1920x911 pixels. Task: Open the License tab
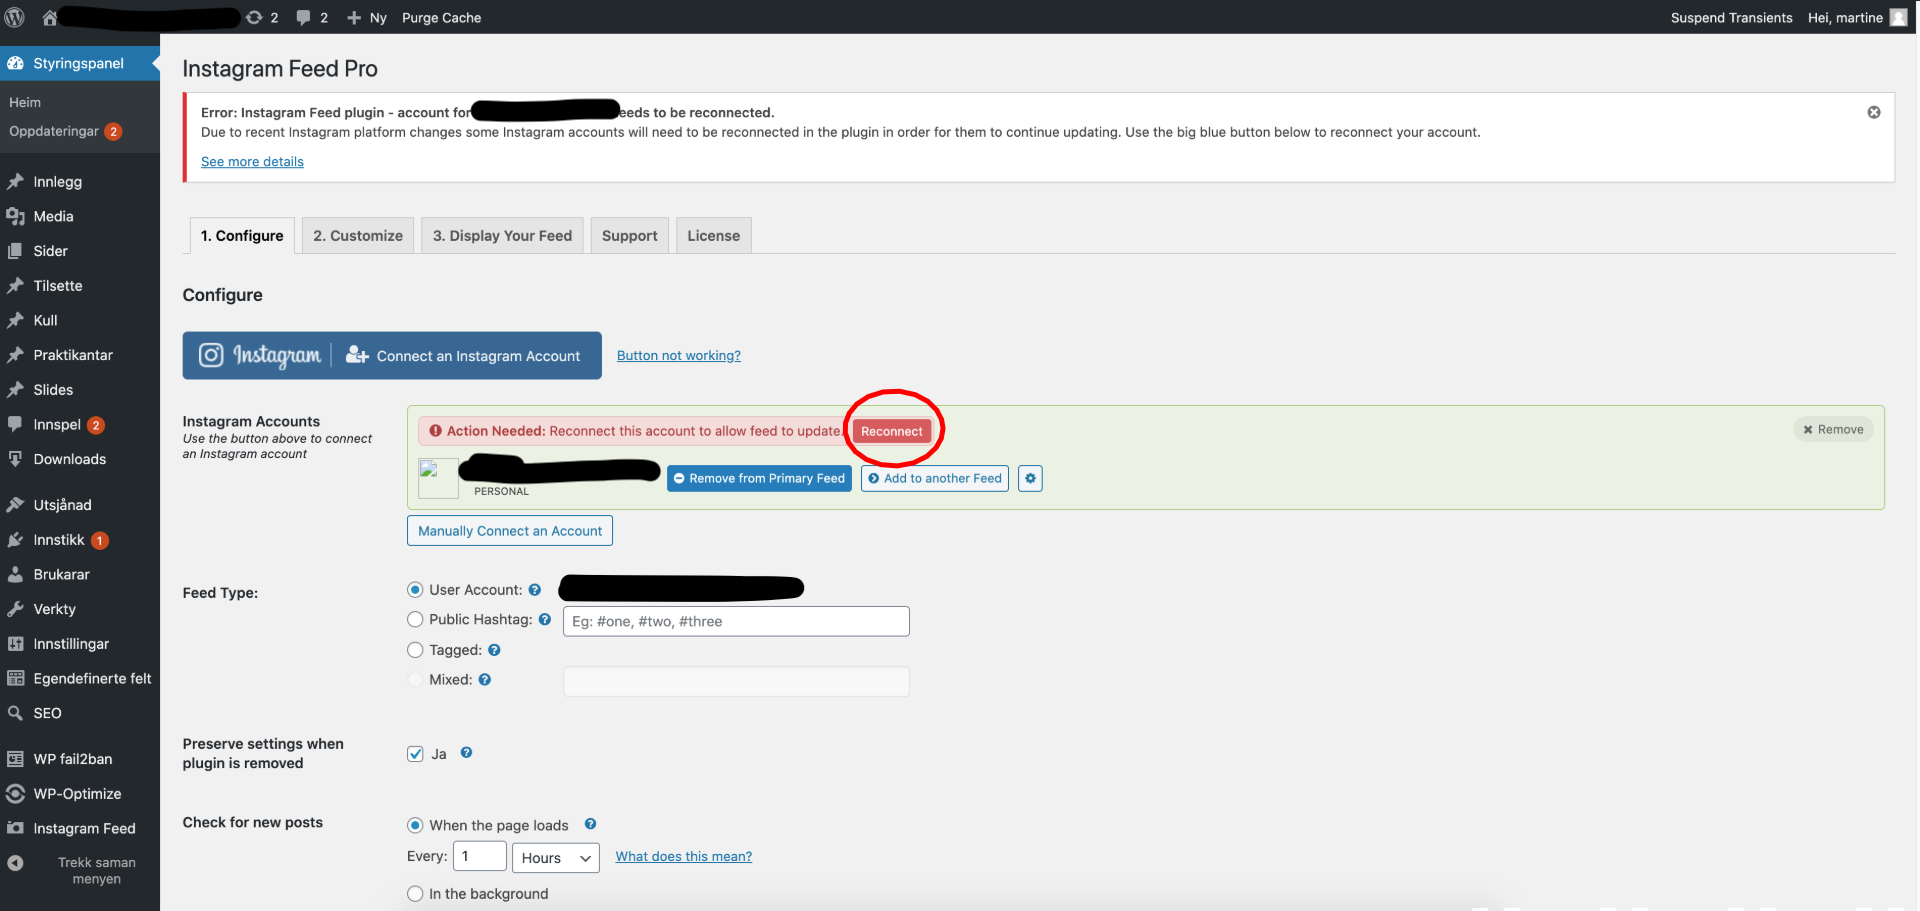pyautogui.click(x=714, y=236)
